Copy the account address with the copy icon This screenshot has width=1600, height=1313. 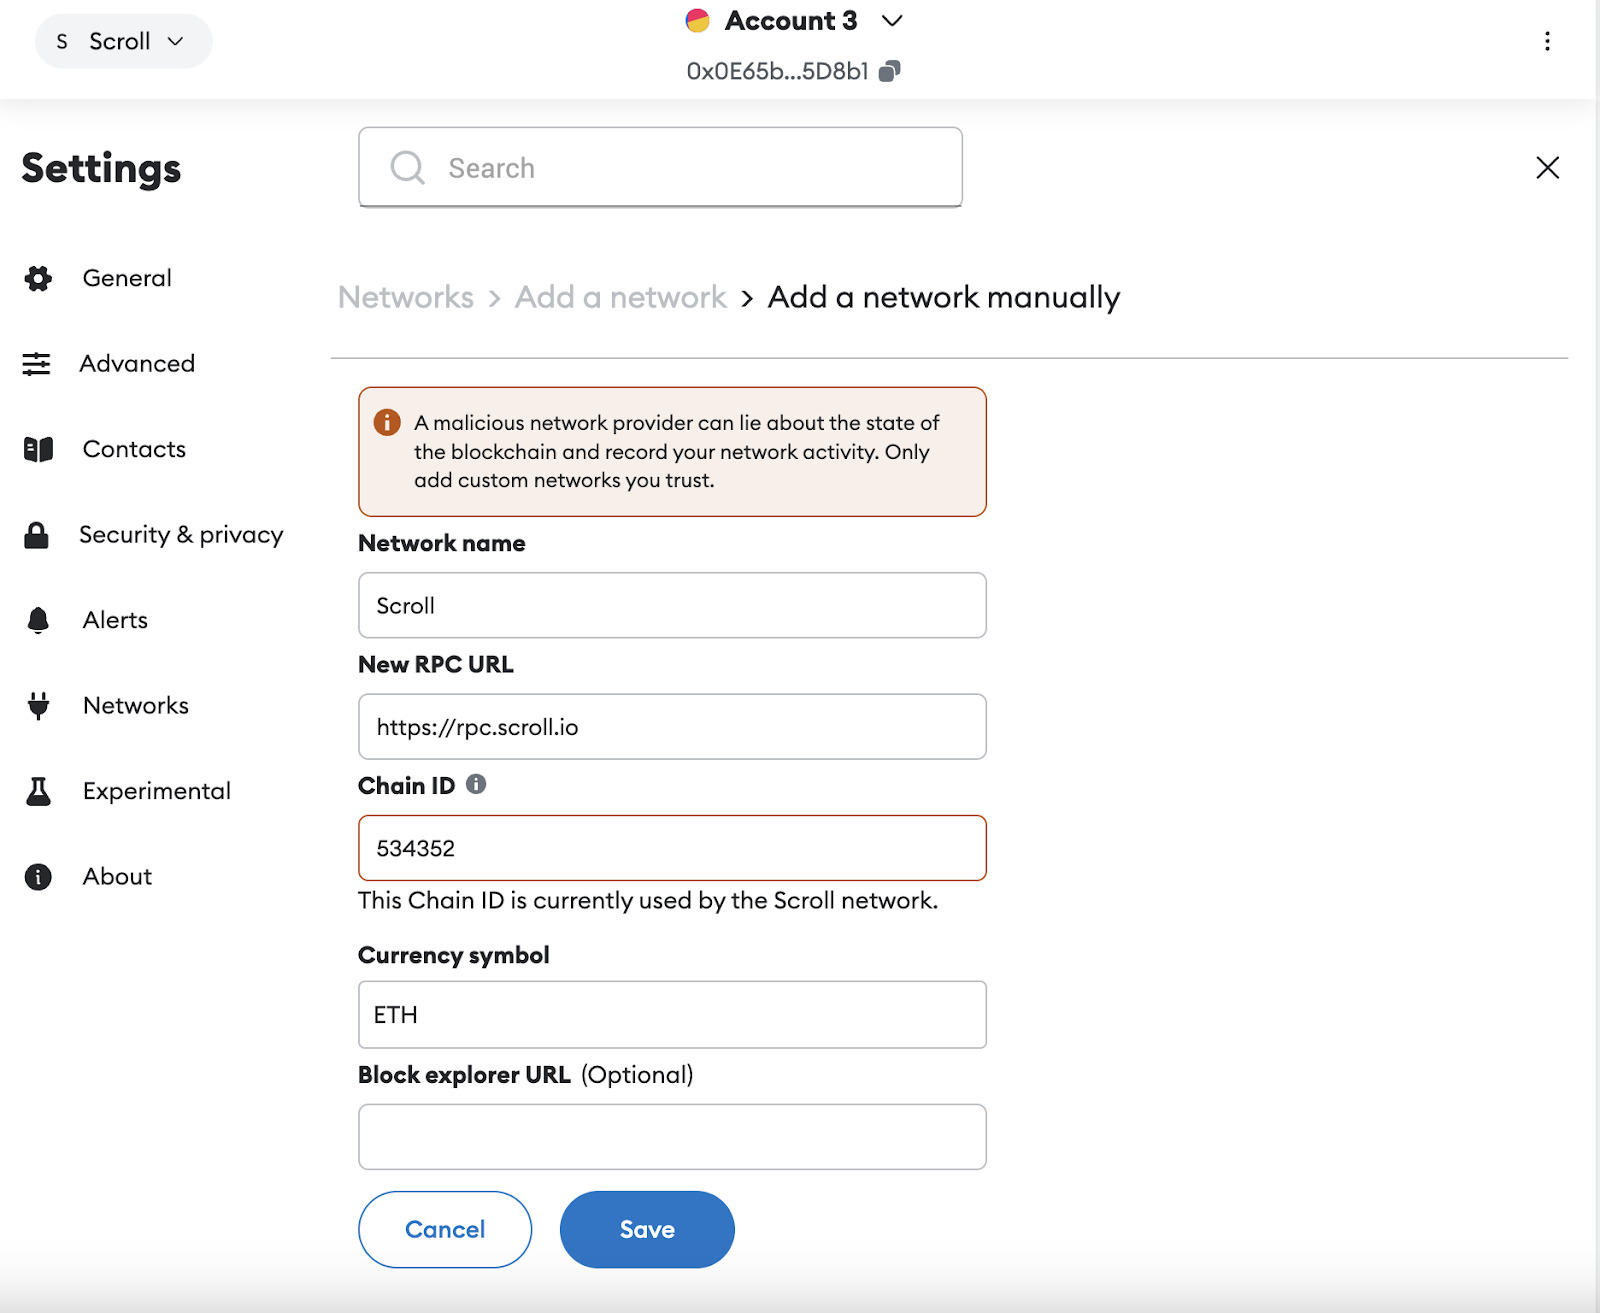point(890,71)
